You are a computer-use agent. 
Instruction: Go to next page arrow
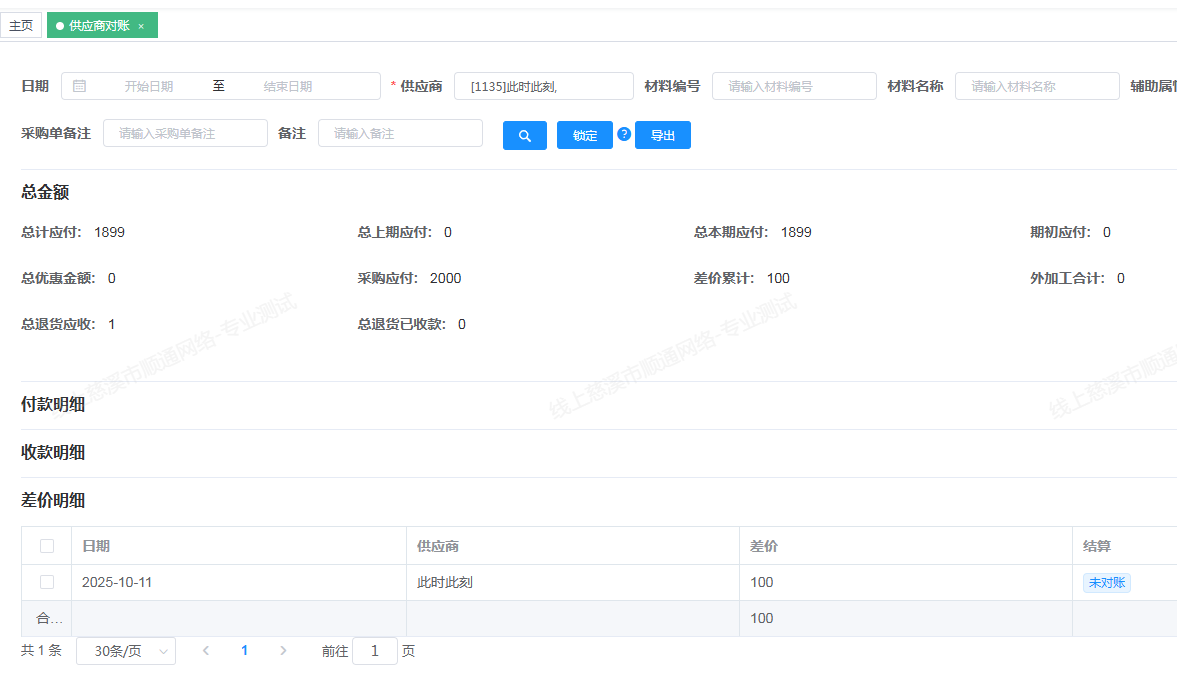(283, 651)
